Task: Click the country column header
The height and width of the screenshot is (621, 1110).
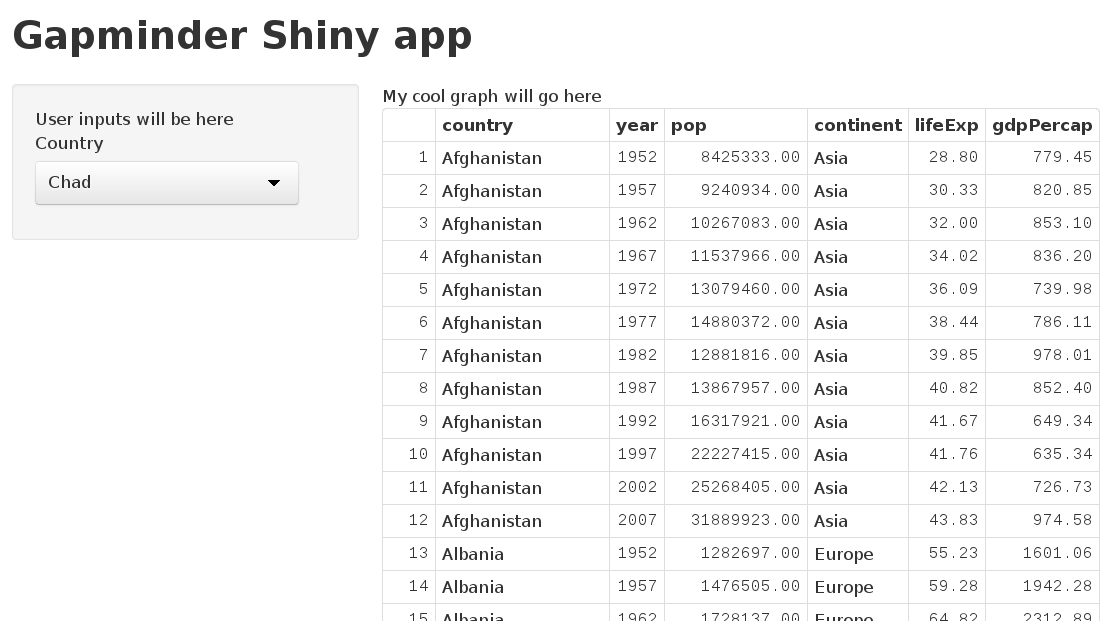Action: tap(477, 125)
